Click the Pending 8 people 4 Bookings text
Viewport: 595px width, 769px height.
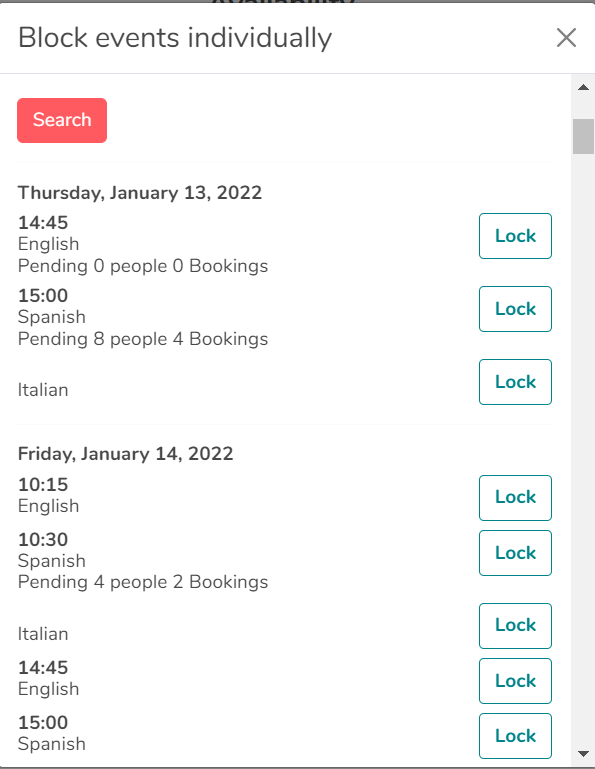(143, 339)
